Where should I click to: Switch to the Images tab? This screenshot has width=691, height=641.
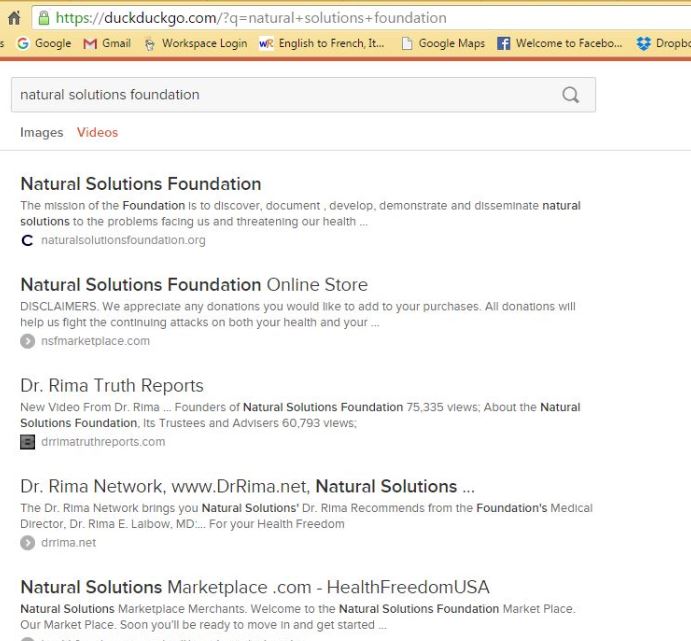coord(41,133)
